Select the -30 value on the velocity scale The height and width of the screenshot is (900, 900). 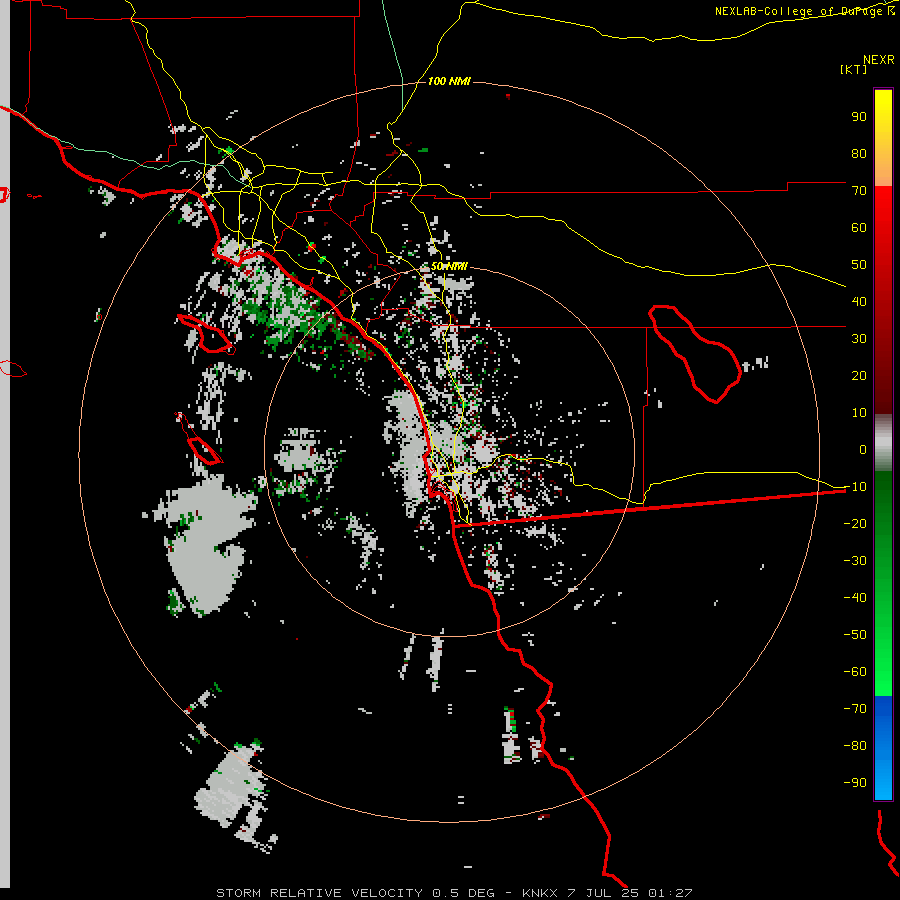click(x=855, y=561)
